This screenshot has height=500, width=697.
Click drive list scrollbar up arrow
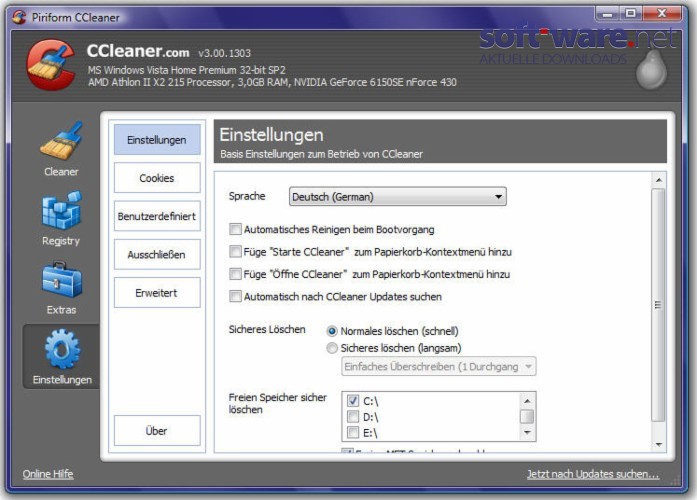(x=527, y=401)
